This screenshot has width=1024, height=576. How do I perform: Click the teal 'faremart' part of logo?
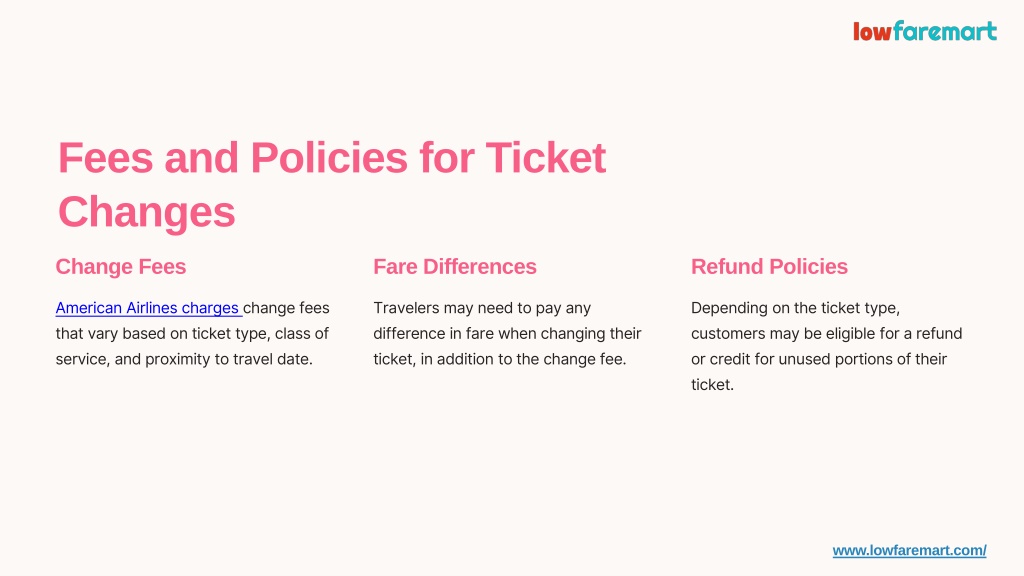(945, 31)
